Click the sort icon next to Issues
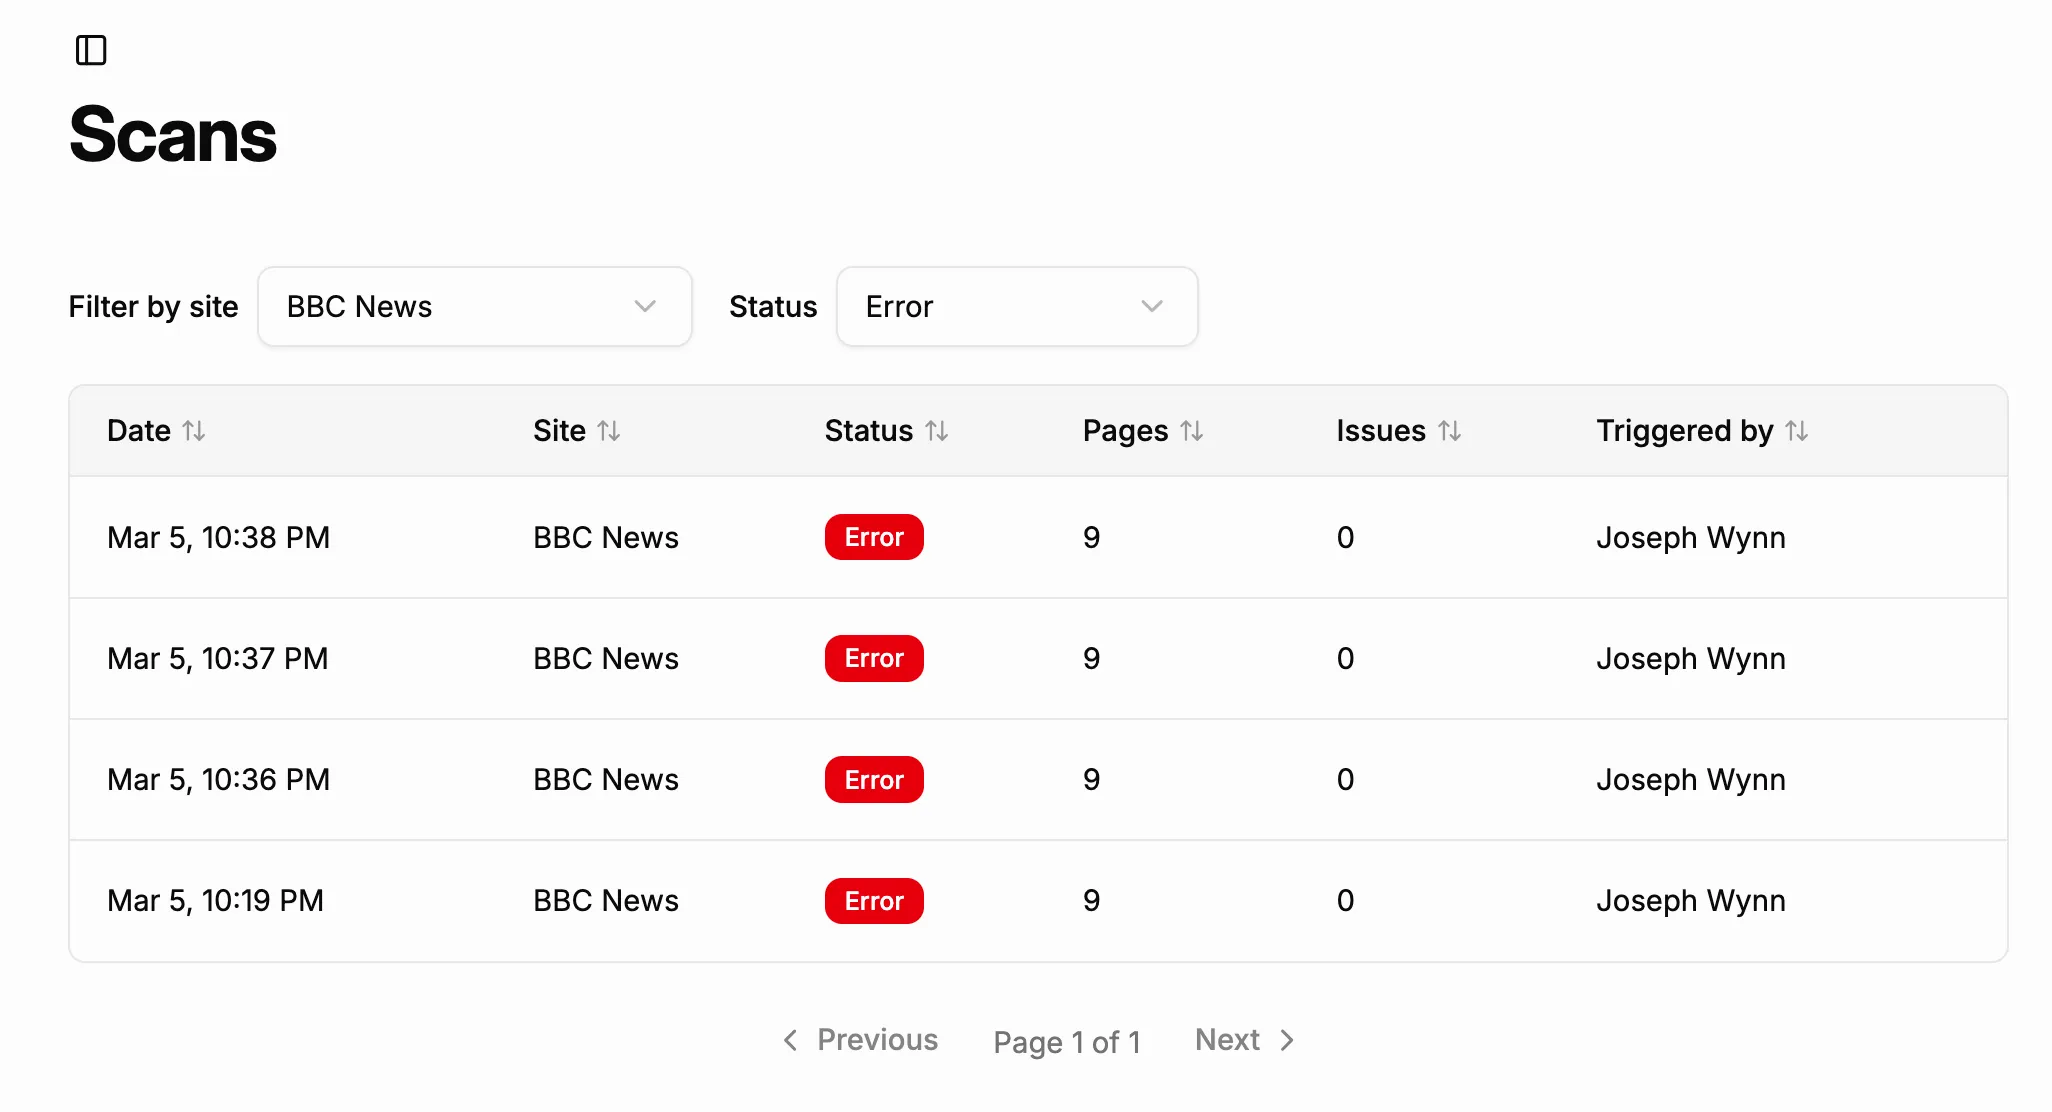 pyautogui.click(x=1451, y=430)
